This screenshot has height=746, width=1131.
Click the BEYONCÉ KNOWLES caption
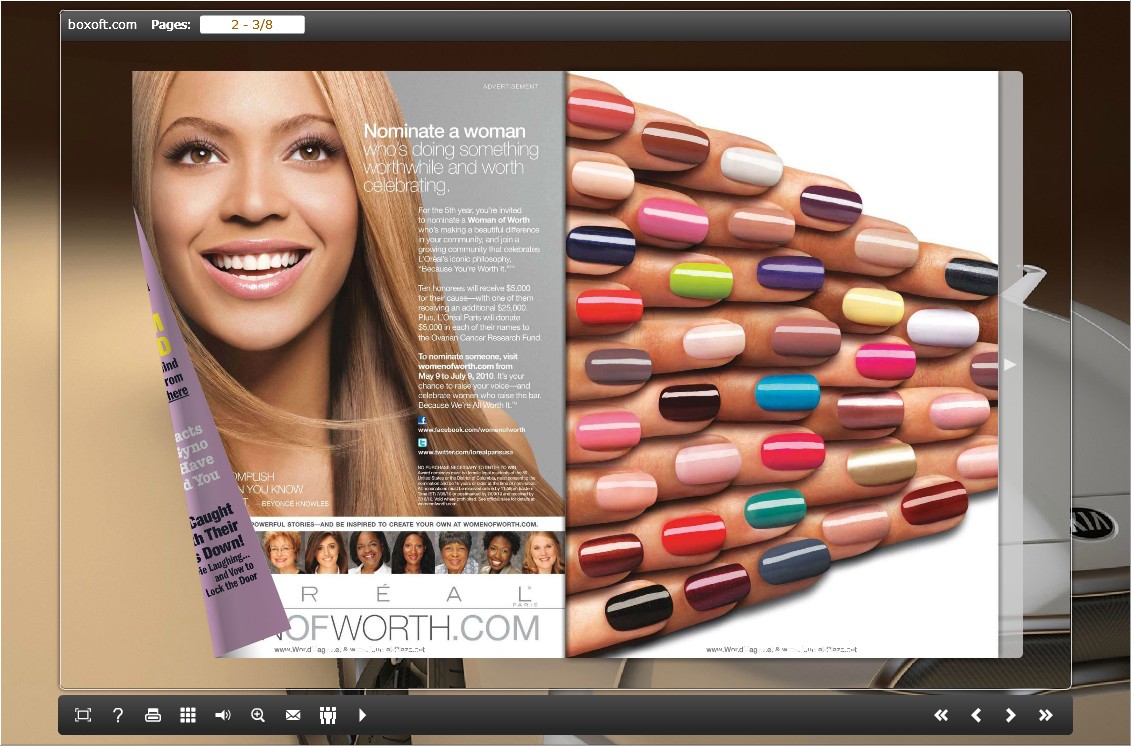(294, 504)
